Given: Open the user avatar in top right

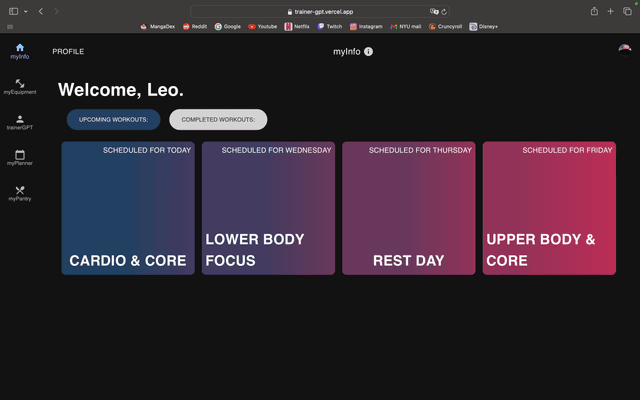Looking at the screenshot, I should 624,50.
